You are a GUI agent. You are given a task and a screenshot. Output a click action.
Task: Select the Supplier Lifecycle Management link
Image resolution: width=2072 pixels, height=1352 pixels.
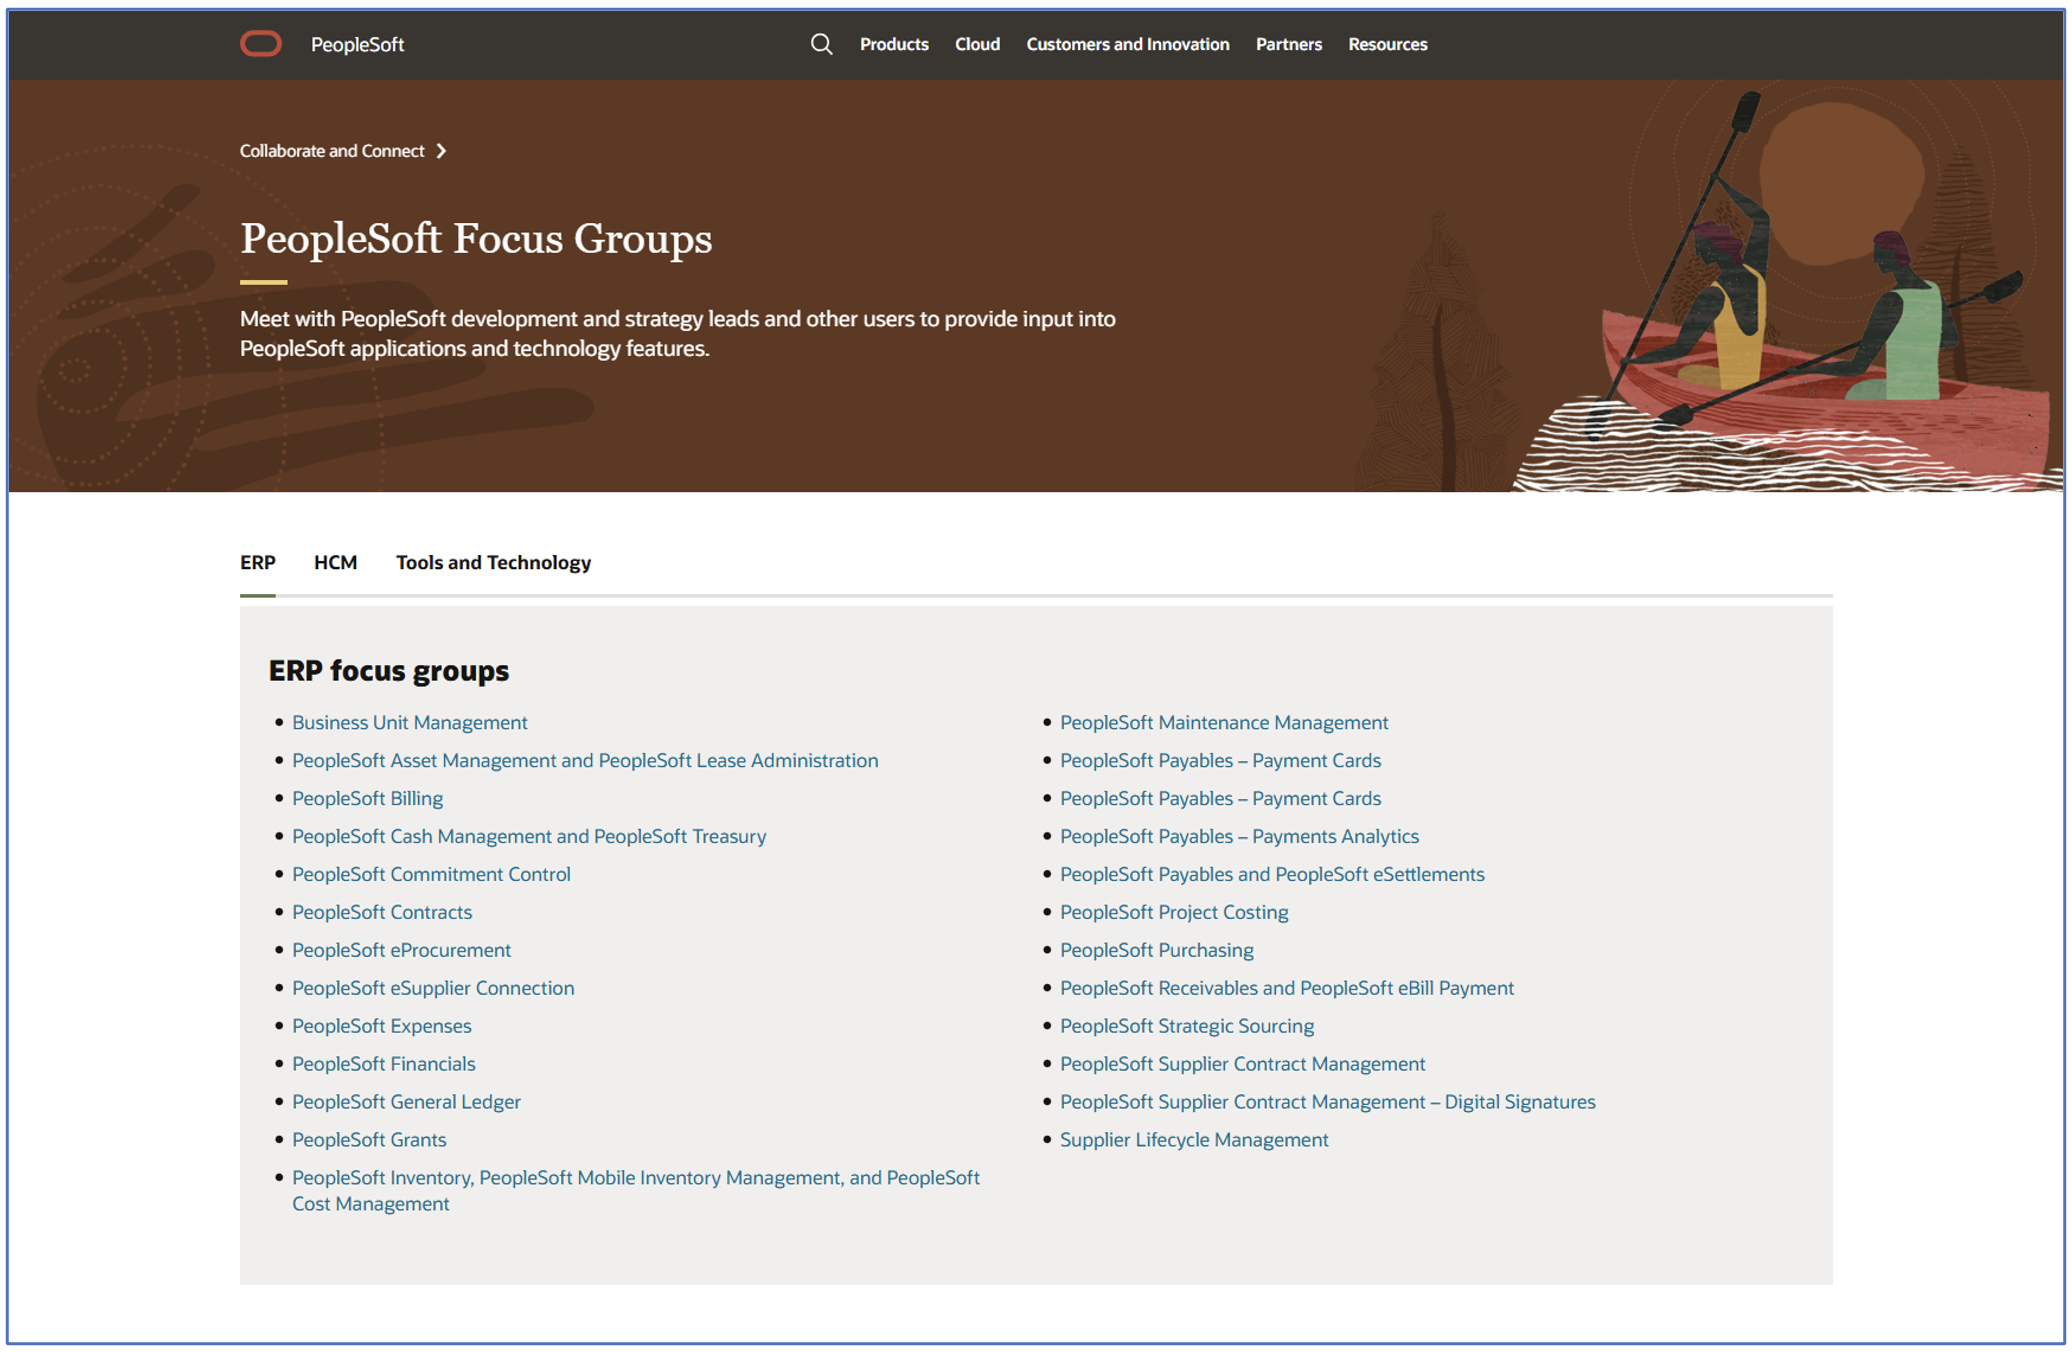coord(1194,1139)
